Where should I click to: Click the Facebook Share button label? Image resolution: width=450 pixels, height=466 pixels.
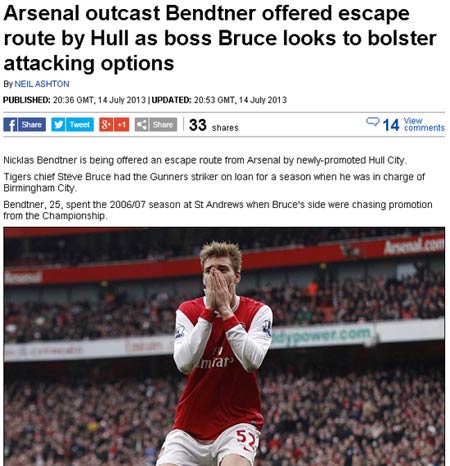click(32, 125)
